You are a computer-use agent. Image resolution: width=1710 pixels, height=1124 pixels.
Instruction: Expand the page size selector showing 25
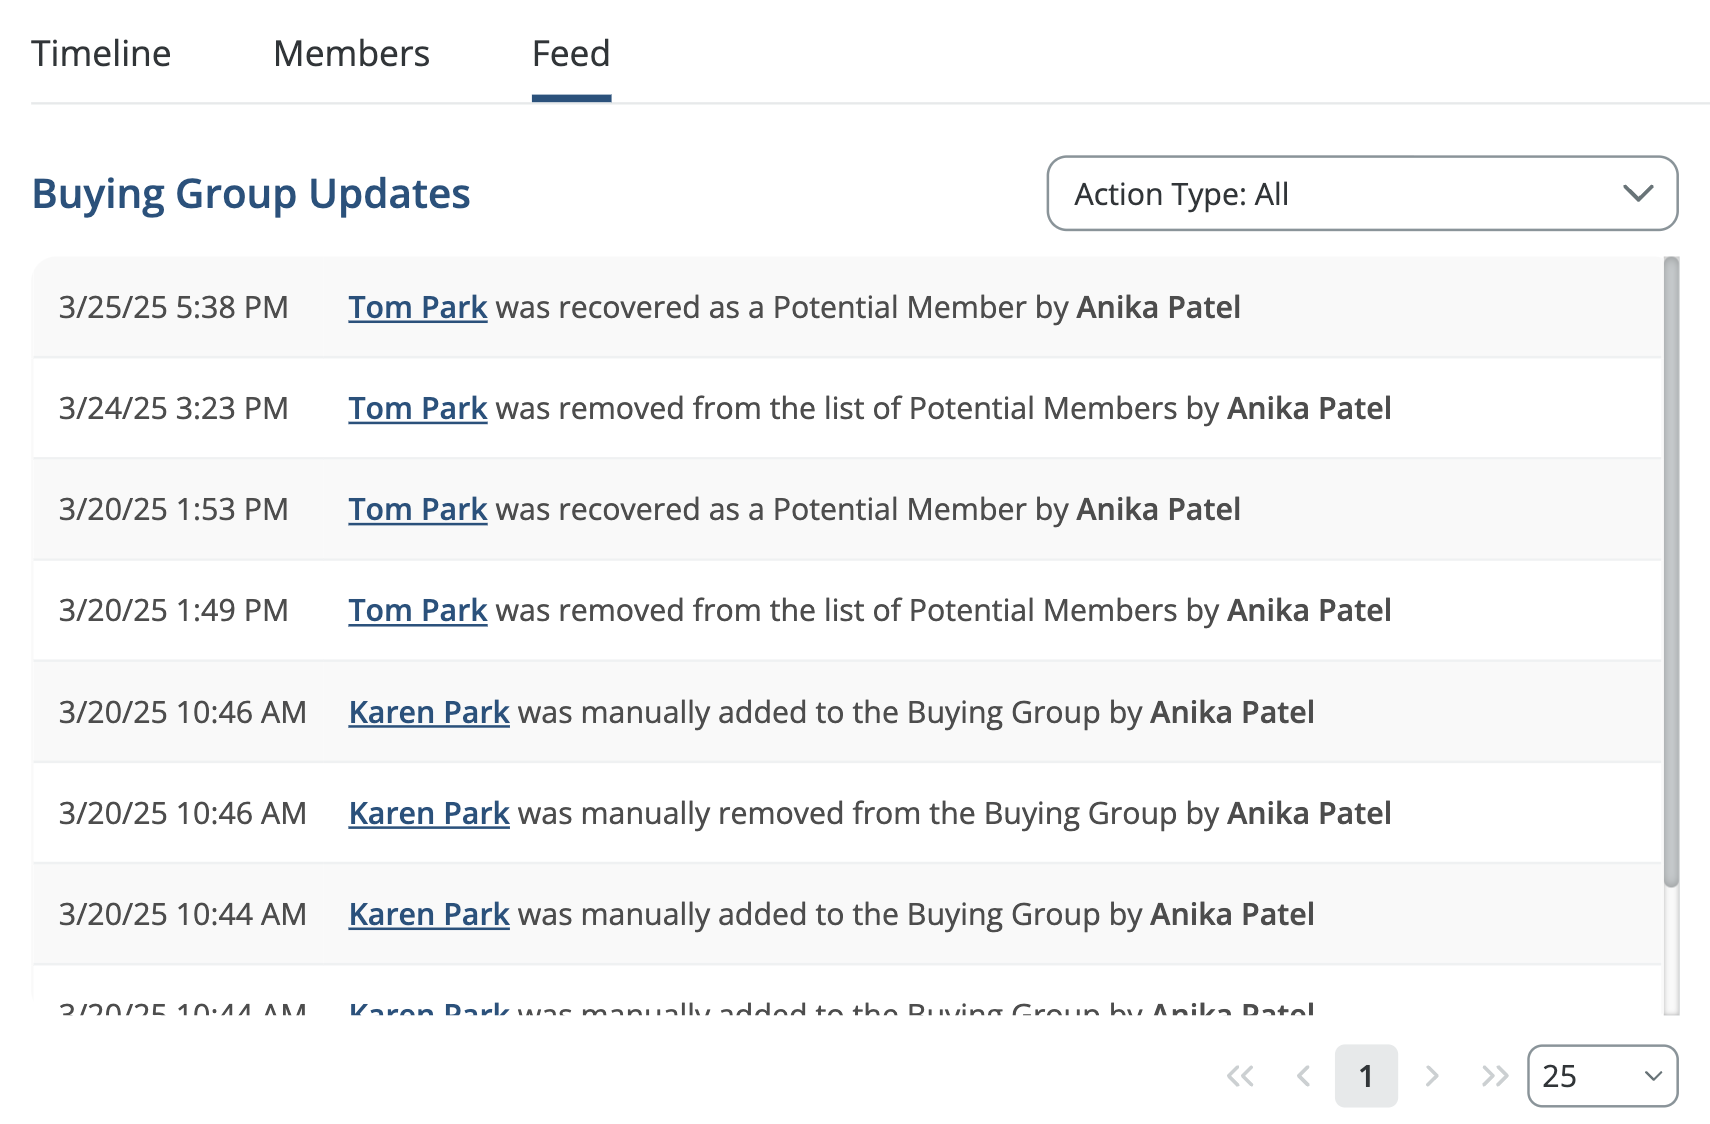pyautogui.click(x=1602, y=1077)
